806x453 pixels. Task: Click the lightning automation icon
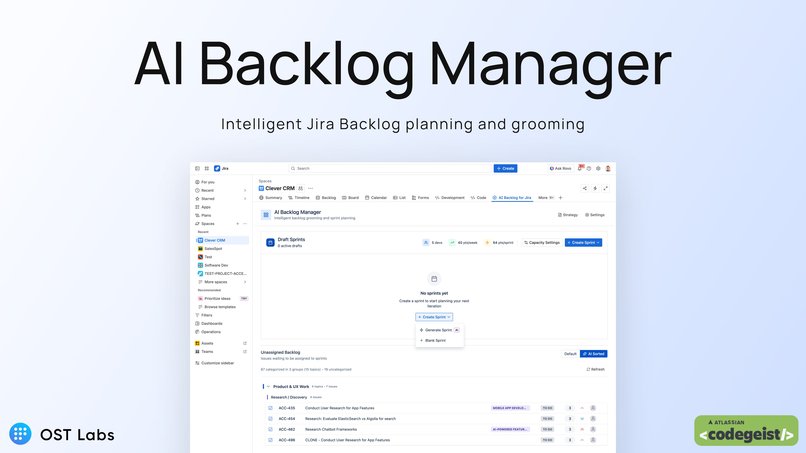coord(595,188)
